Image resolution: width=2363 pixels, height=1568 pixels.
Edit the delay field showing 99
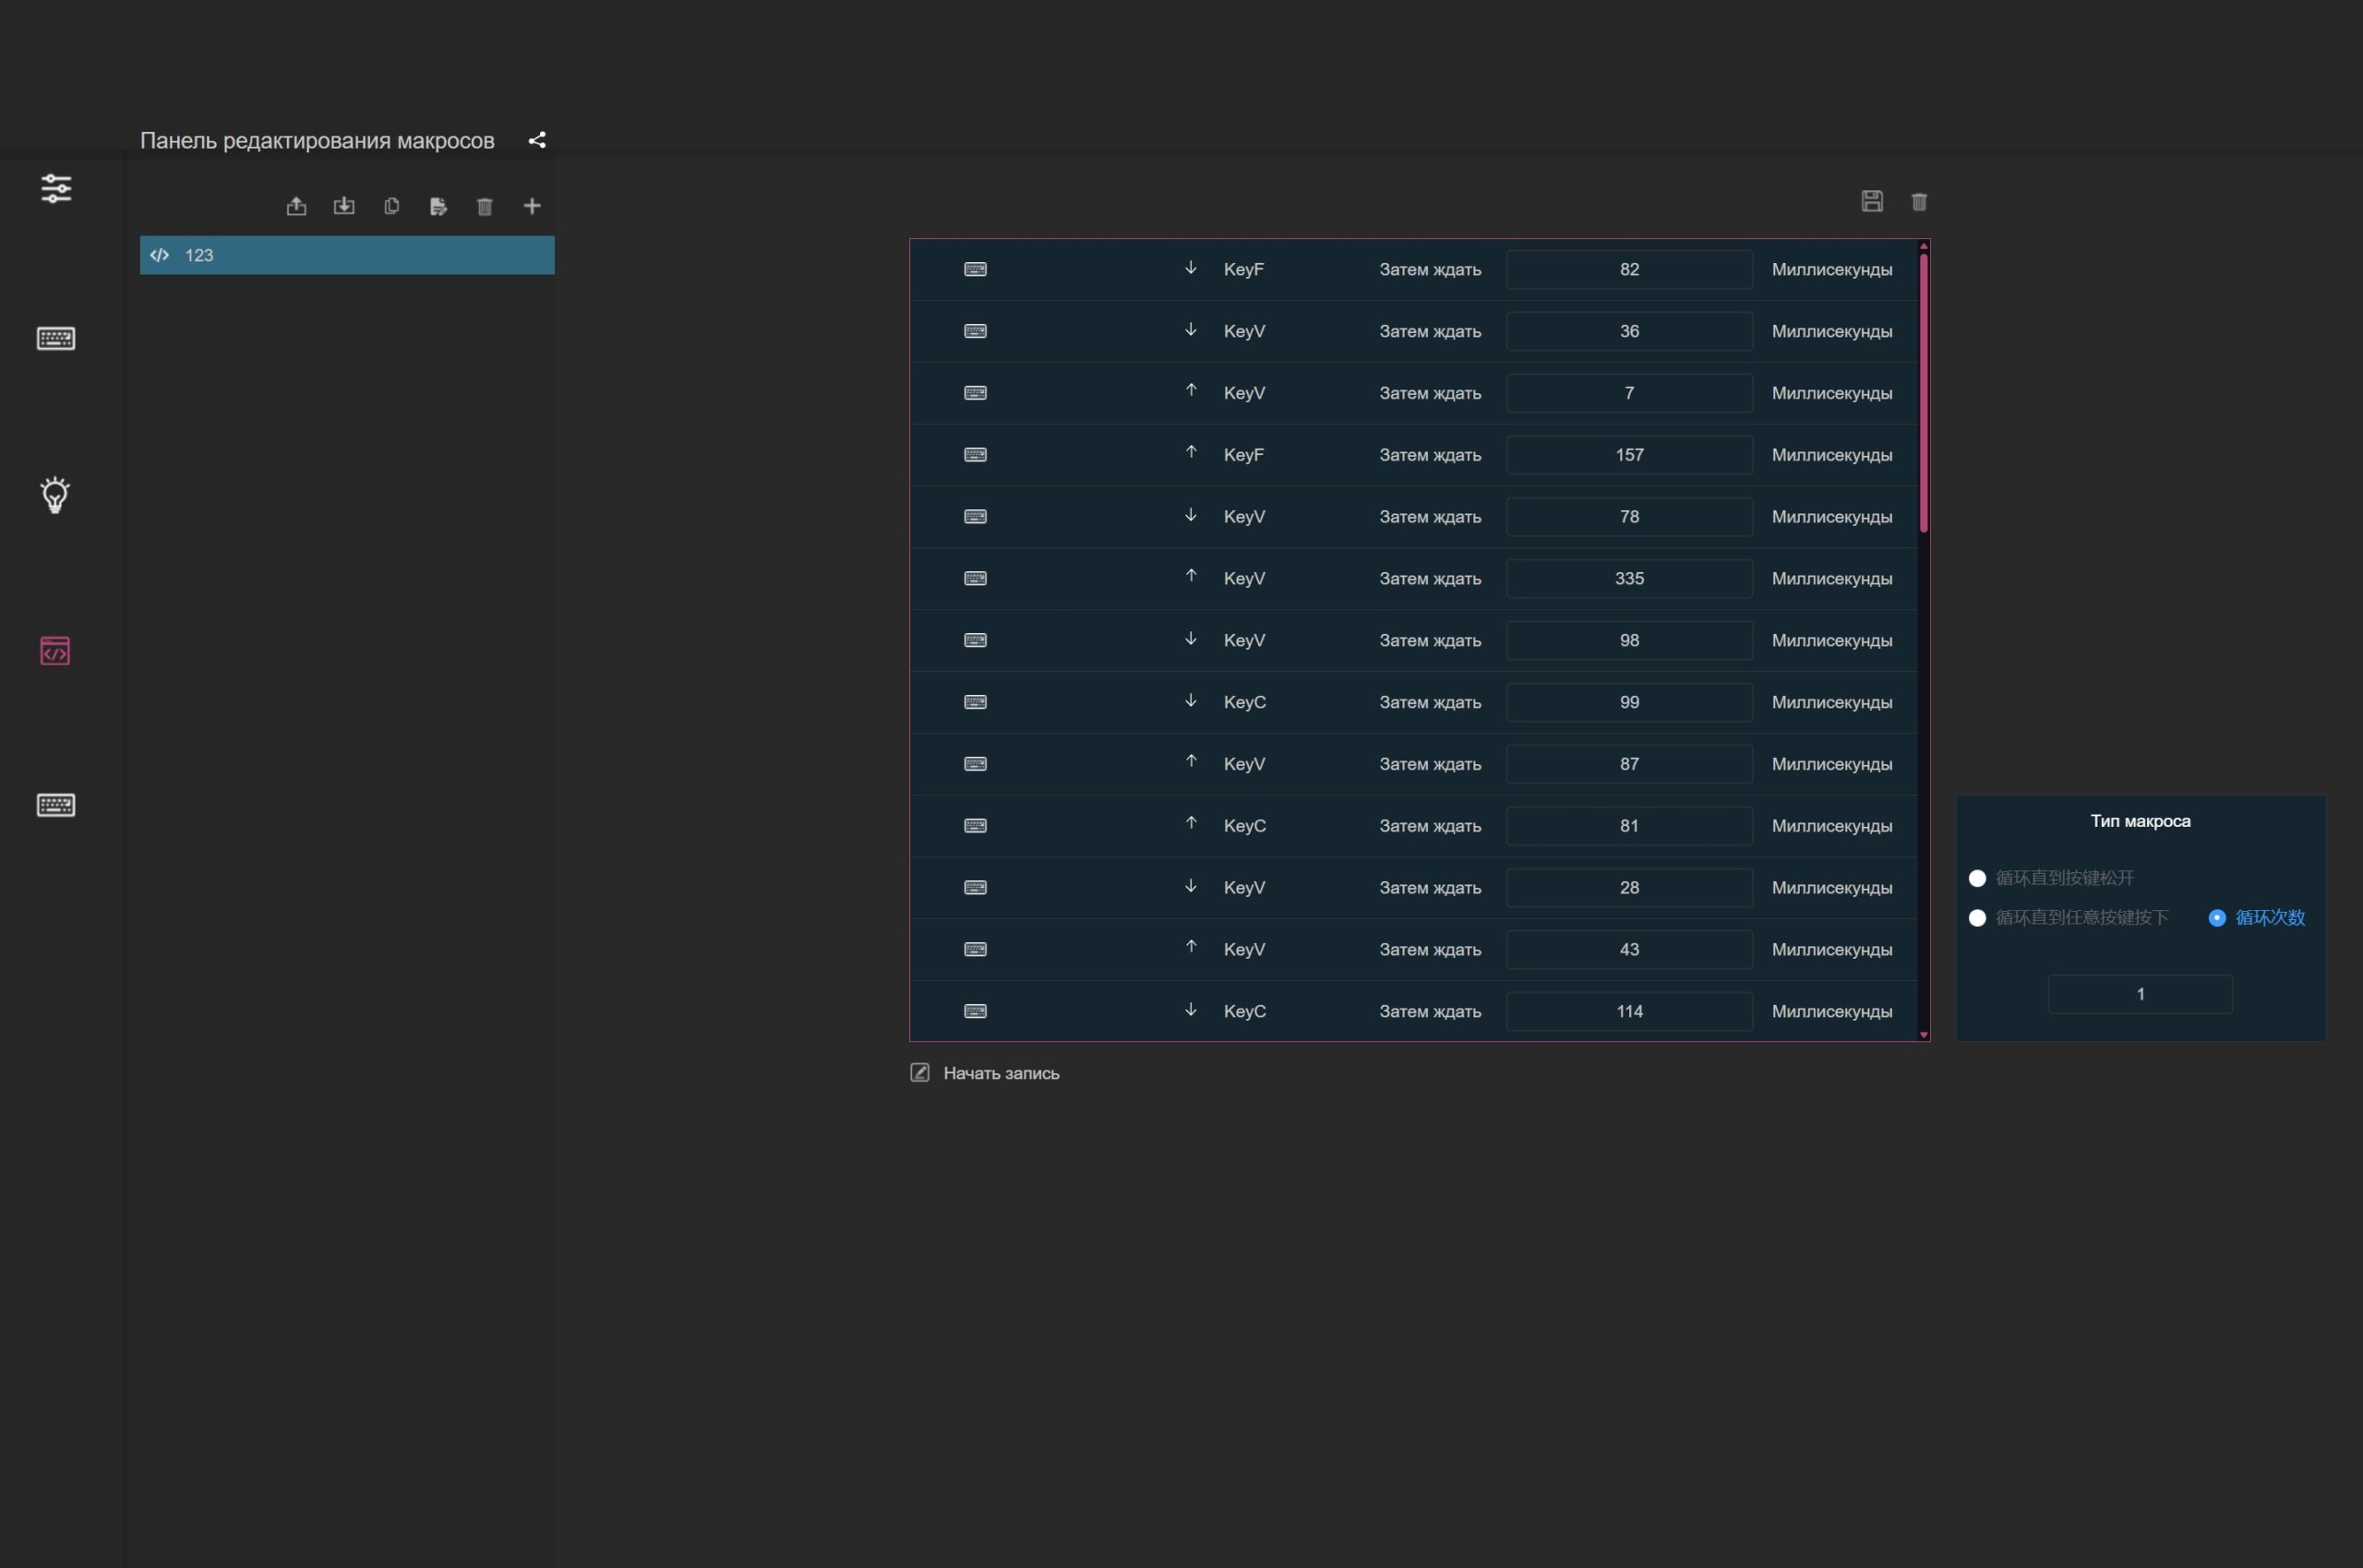click(x=1629, y=702)
